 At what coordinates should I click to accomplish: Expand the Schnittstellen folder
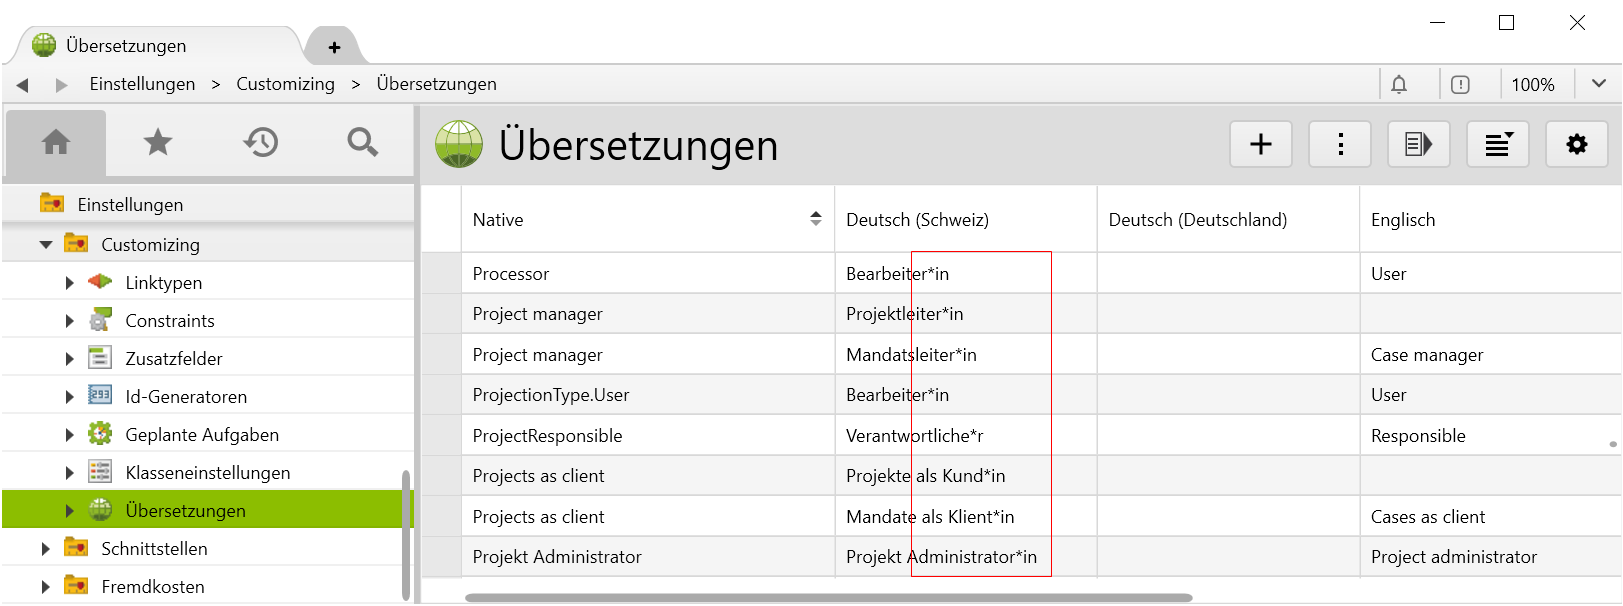pyautogui.click(x=46, y=549)
